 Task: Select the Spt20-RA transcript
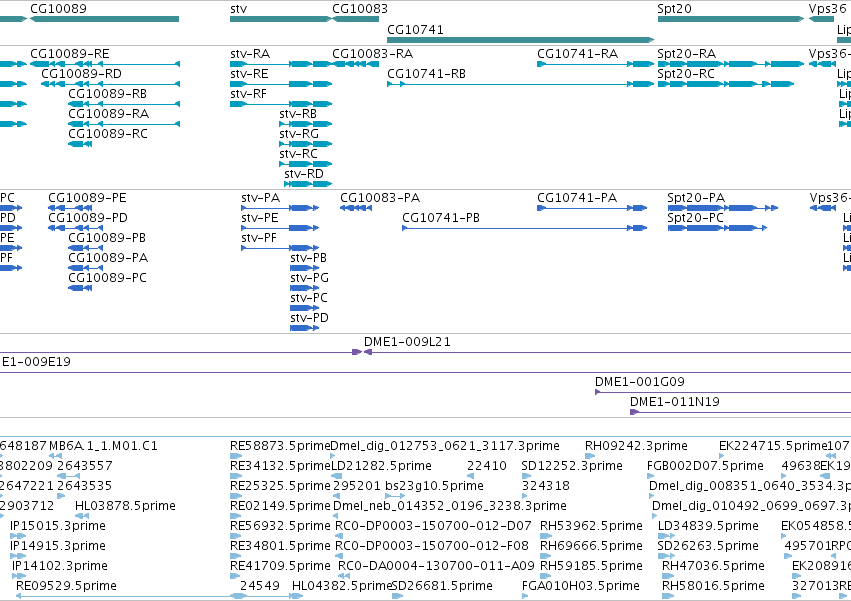click(686, 54)
